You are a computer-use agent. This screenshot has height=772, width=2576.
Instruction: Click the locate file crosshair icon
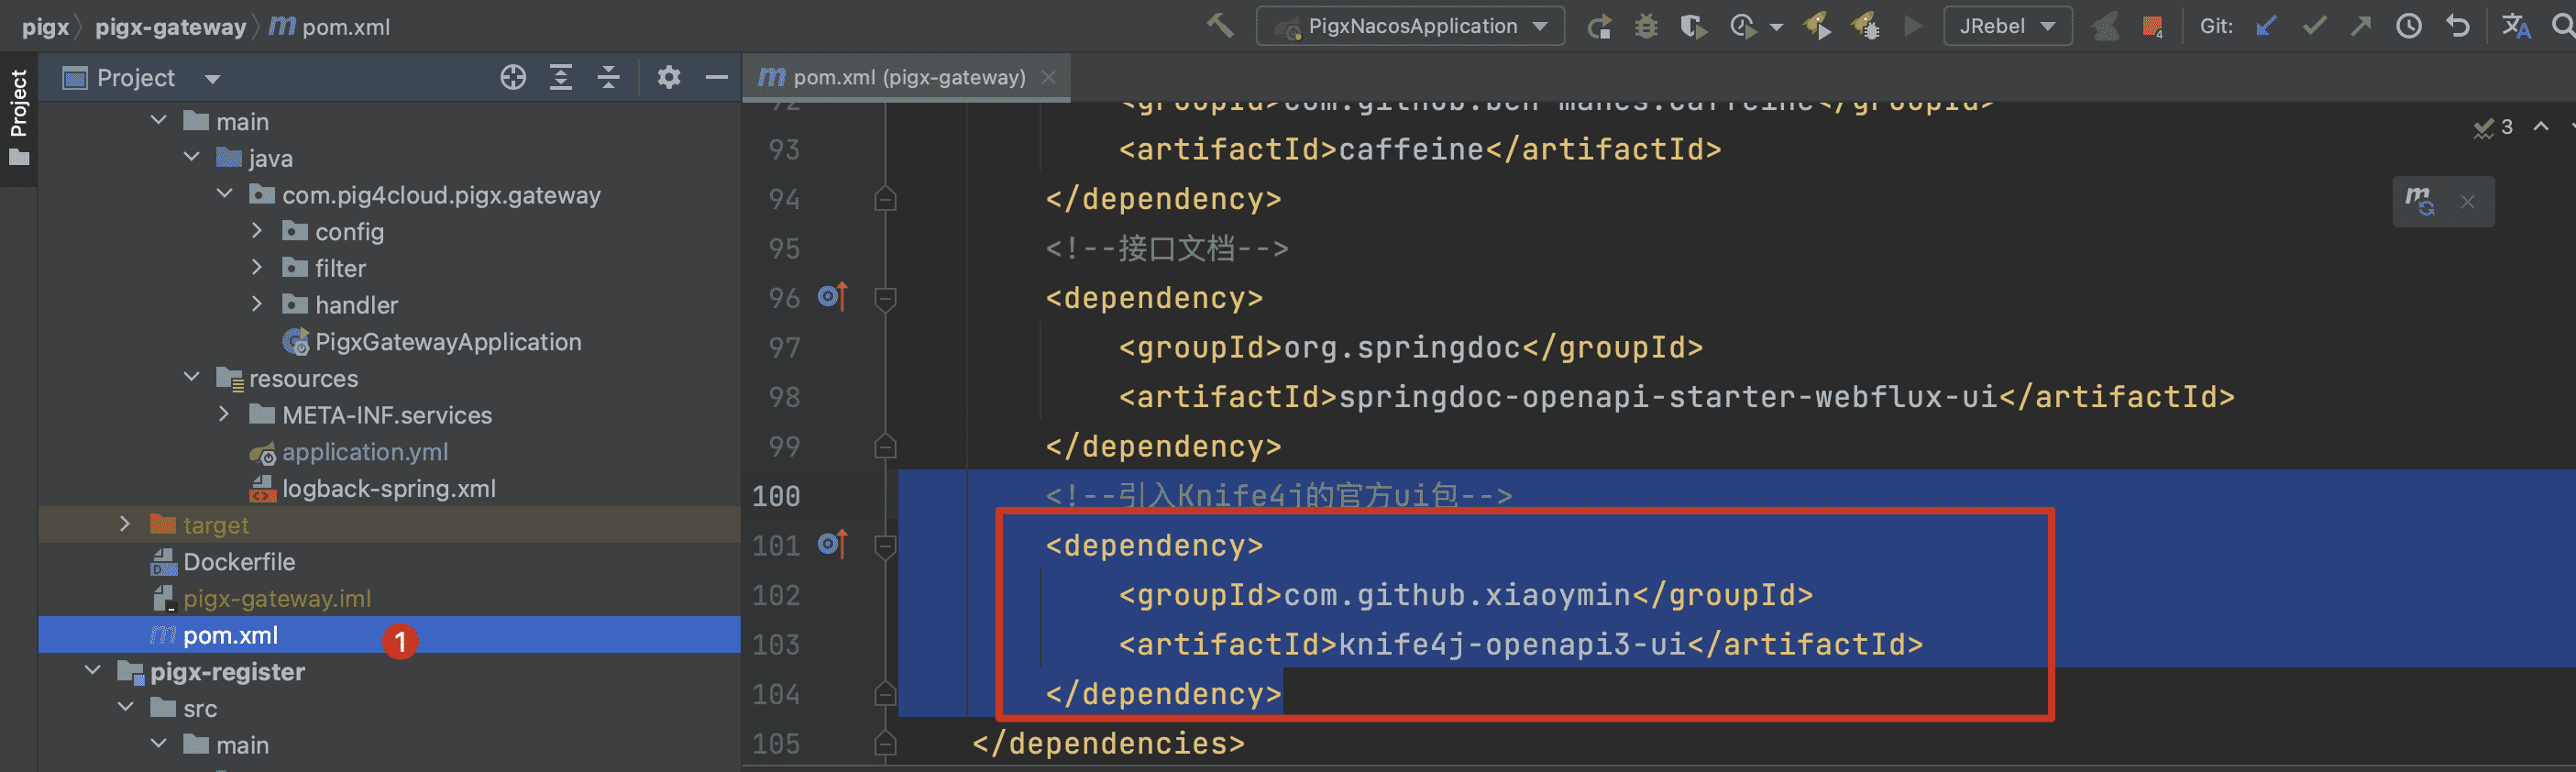click(513, 78)
